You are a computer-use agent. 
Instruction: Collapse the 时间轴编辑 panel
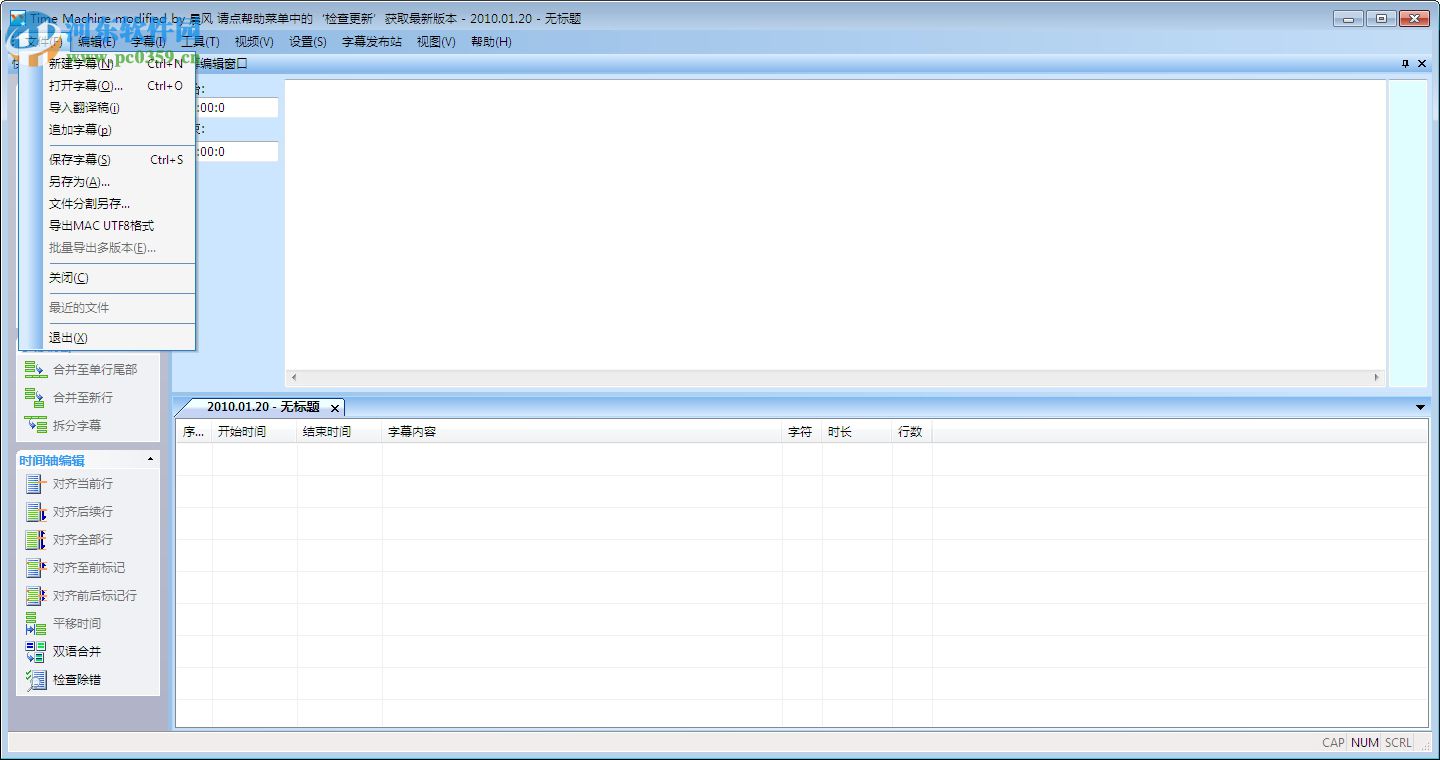click(x=151, y=459)
